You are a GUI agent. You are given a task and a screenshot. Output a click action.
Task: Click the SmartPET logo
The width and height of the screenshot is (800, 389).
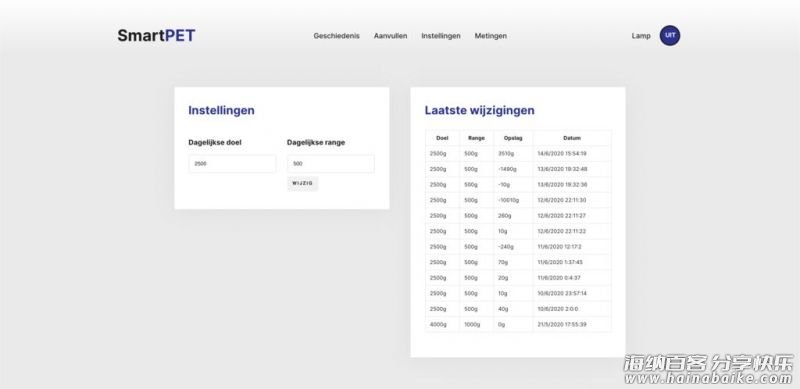pos(156,36)
